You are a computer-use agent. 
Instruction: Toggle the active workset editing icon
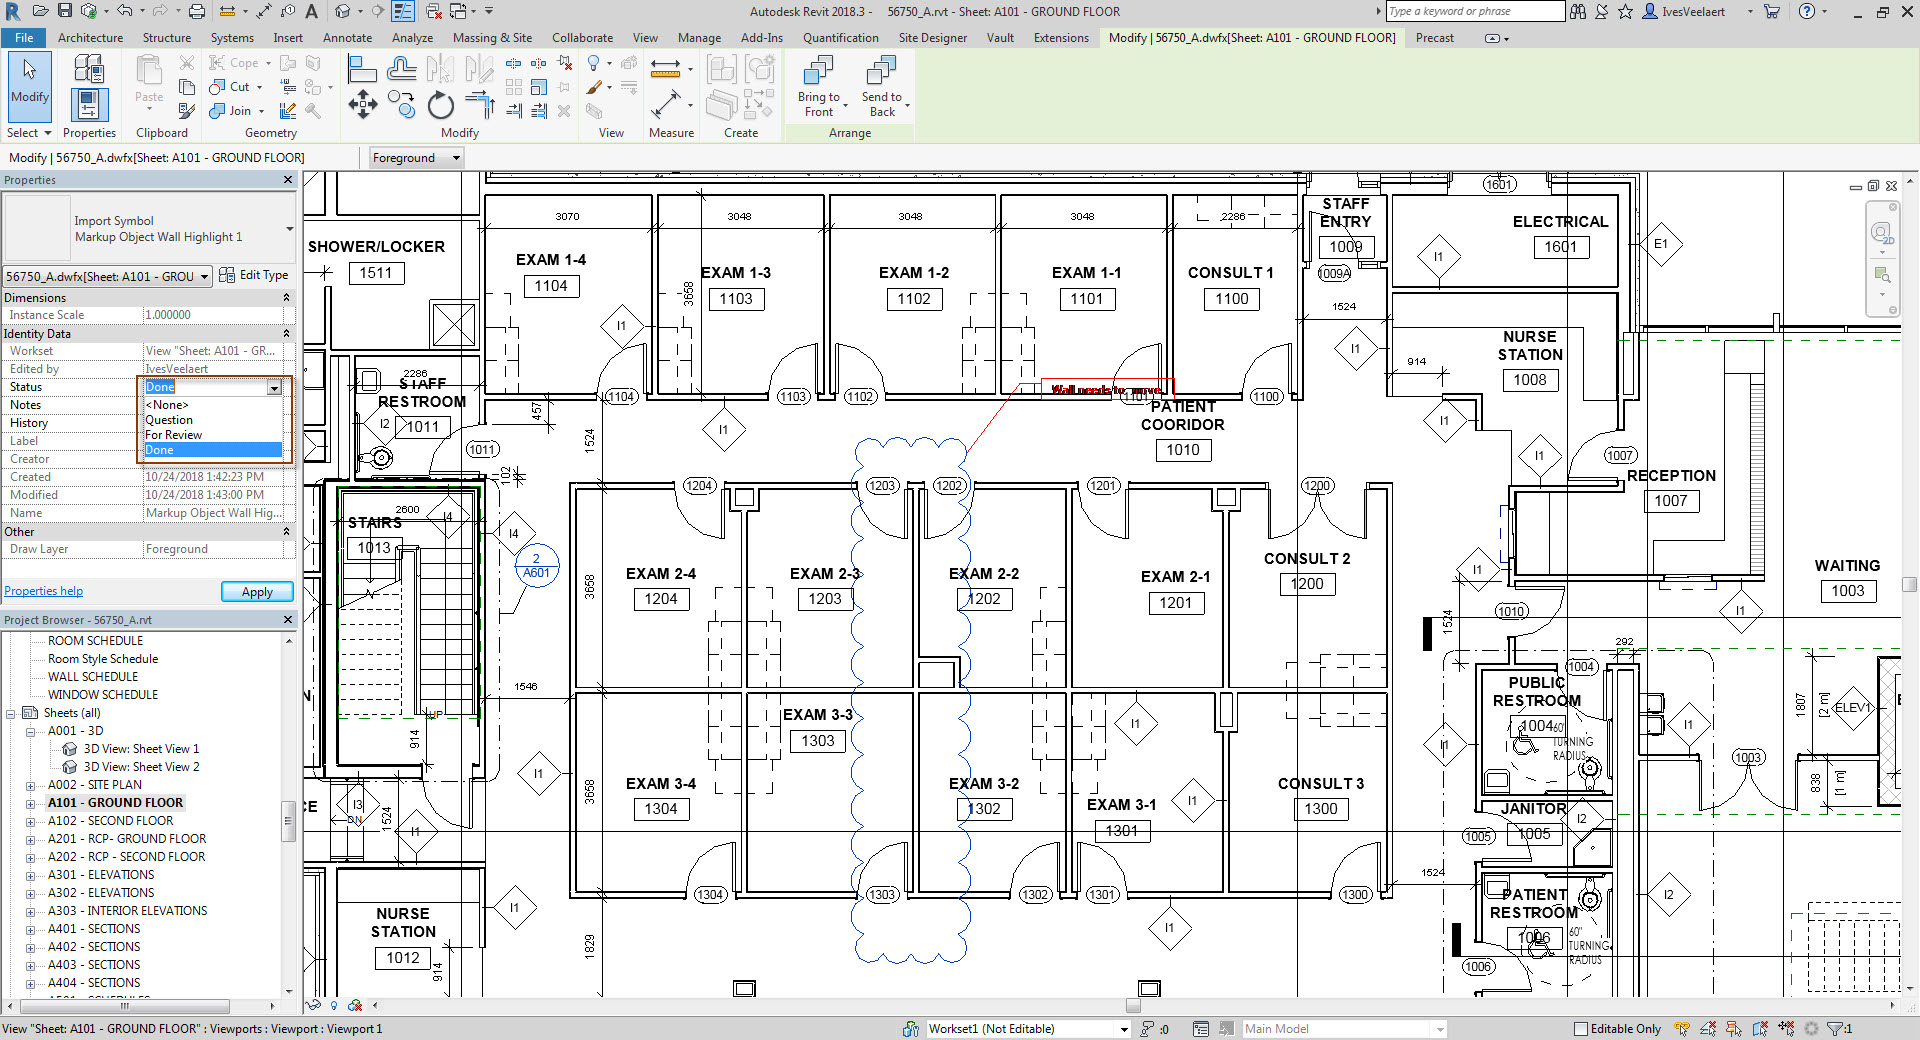911,1028
